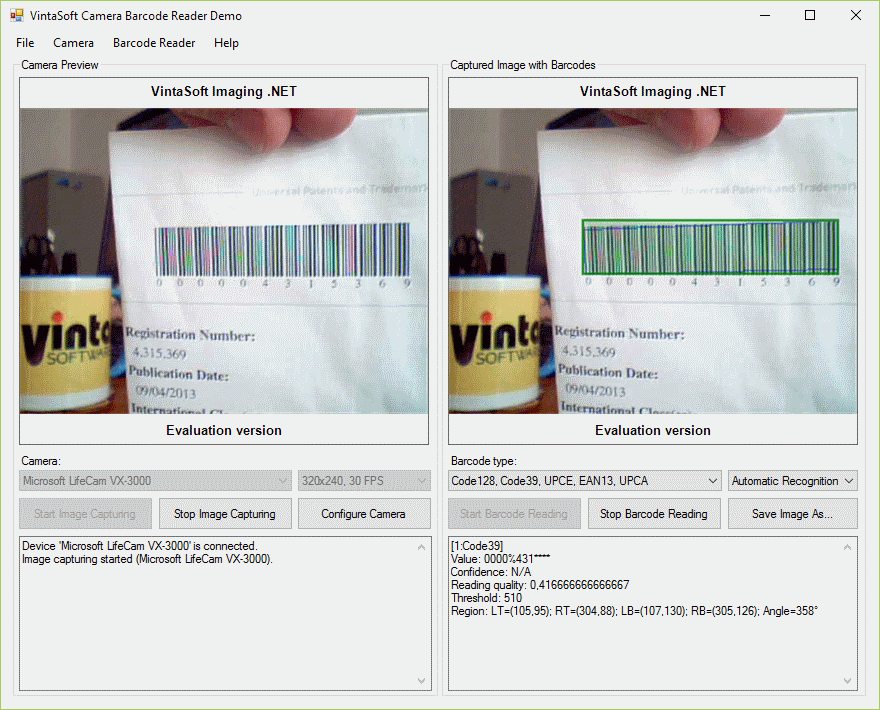The width and height of the screenshot is (880, 710).
Task: Click Save Image As button
Action: 792,514
